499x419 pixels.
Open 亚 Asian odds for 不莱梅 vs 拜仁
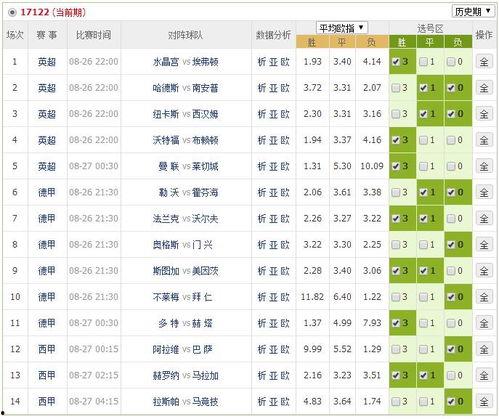[x=273, y=297]
